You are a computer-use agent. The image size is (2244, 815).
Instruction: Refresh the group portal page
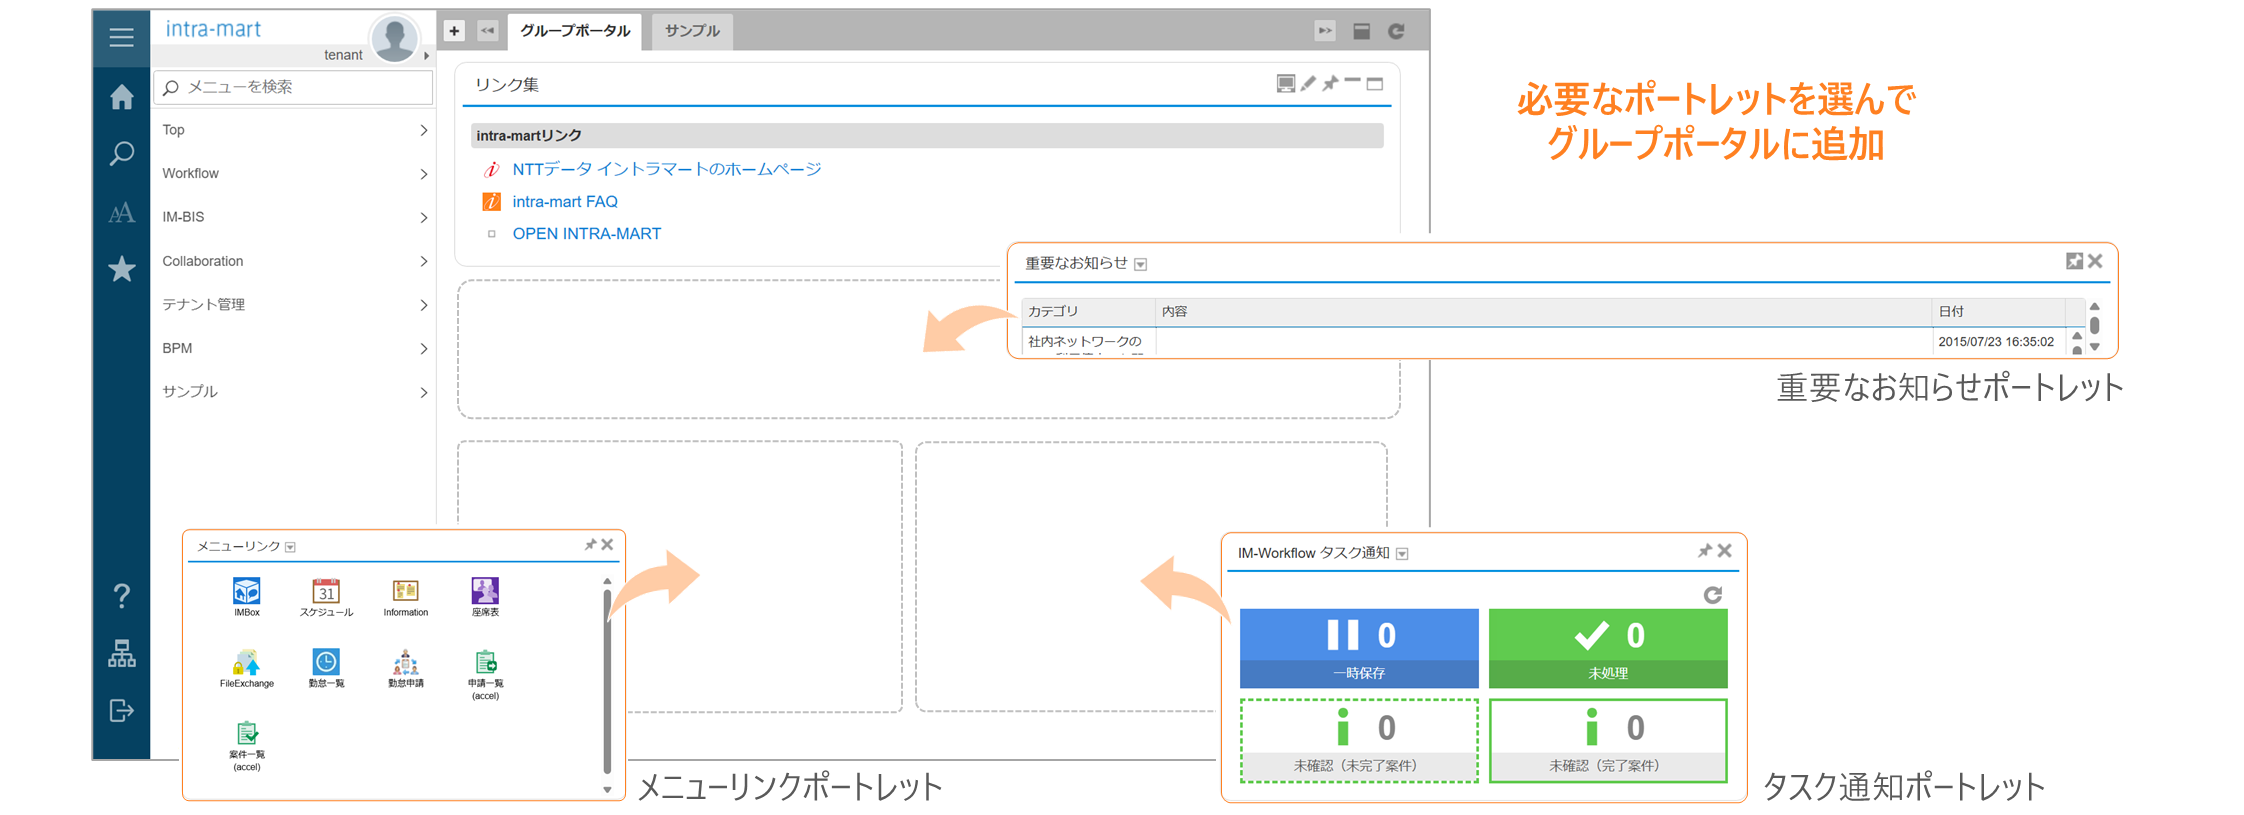[1396, 31]
